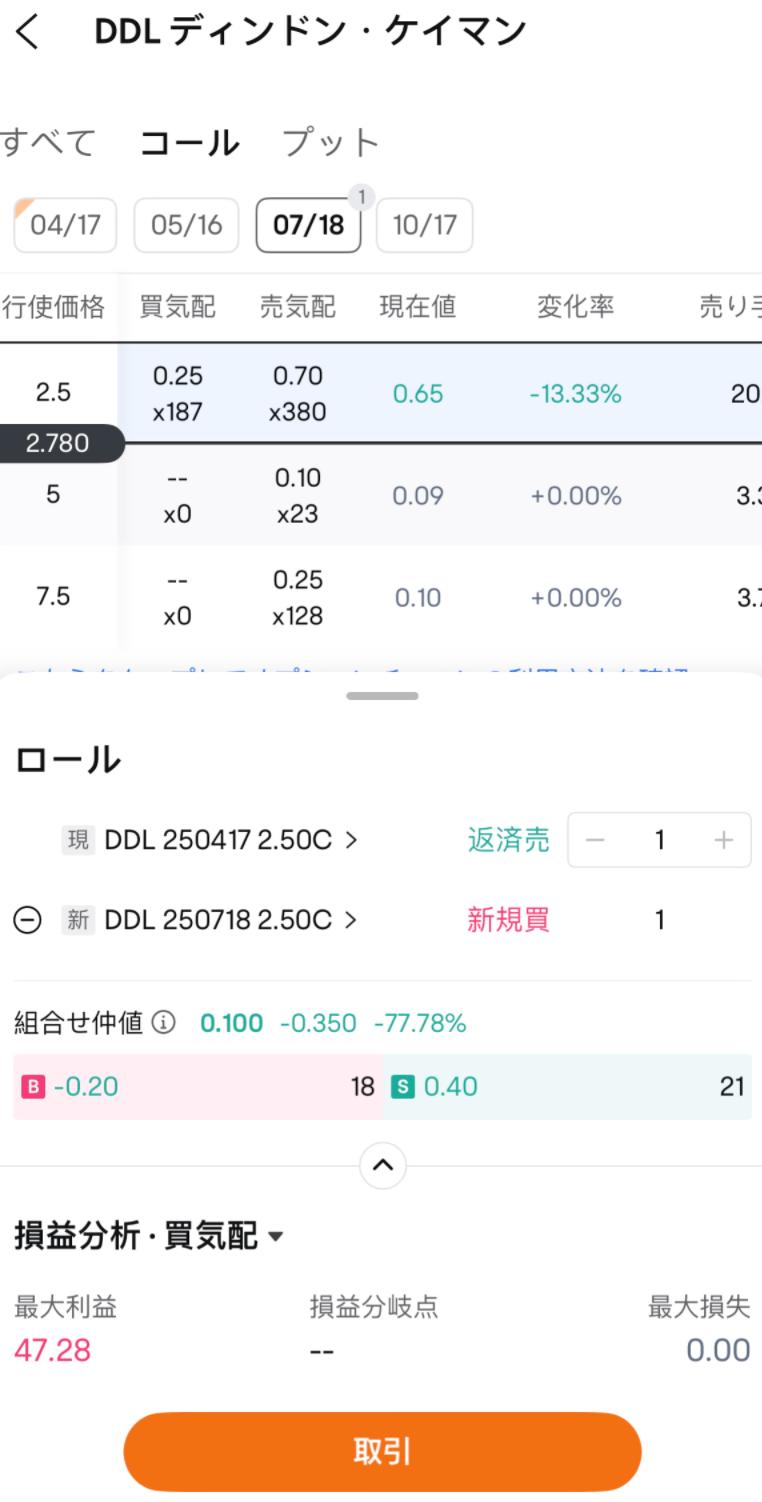Viewport: 762px width, 1502px height.
Task: Select the 04/17 expiration date
Action: [x=65, y=225]
